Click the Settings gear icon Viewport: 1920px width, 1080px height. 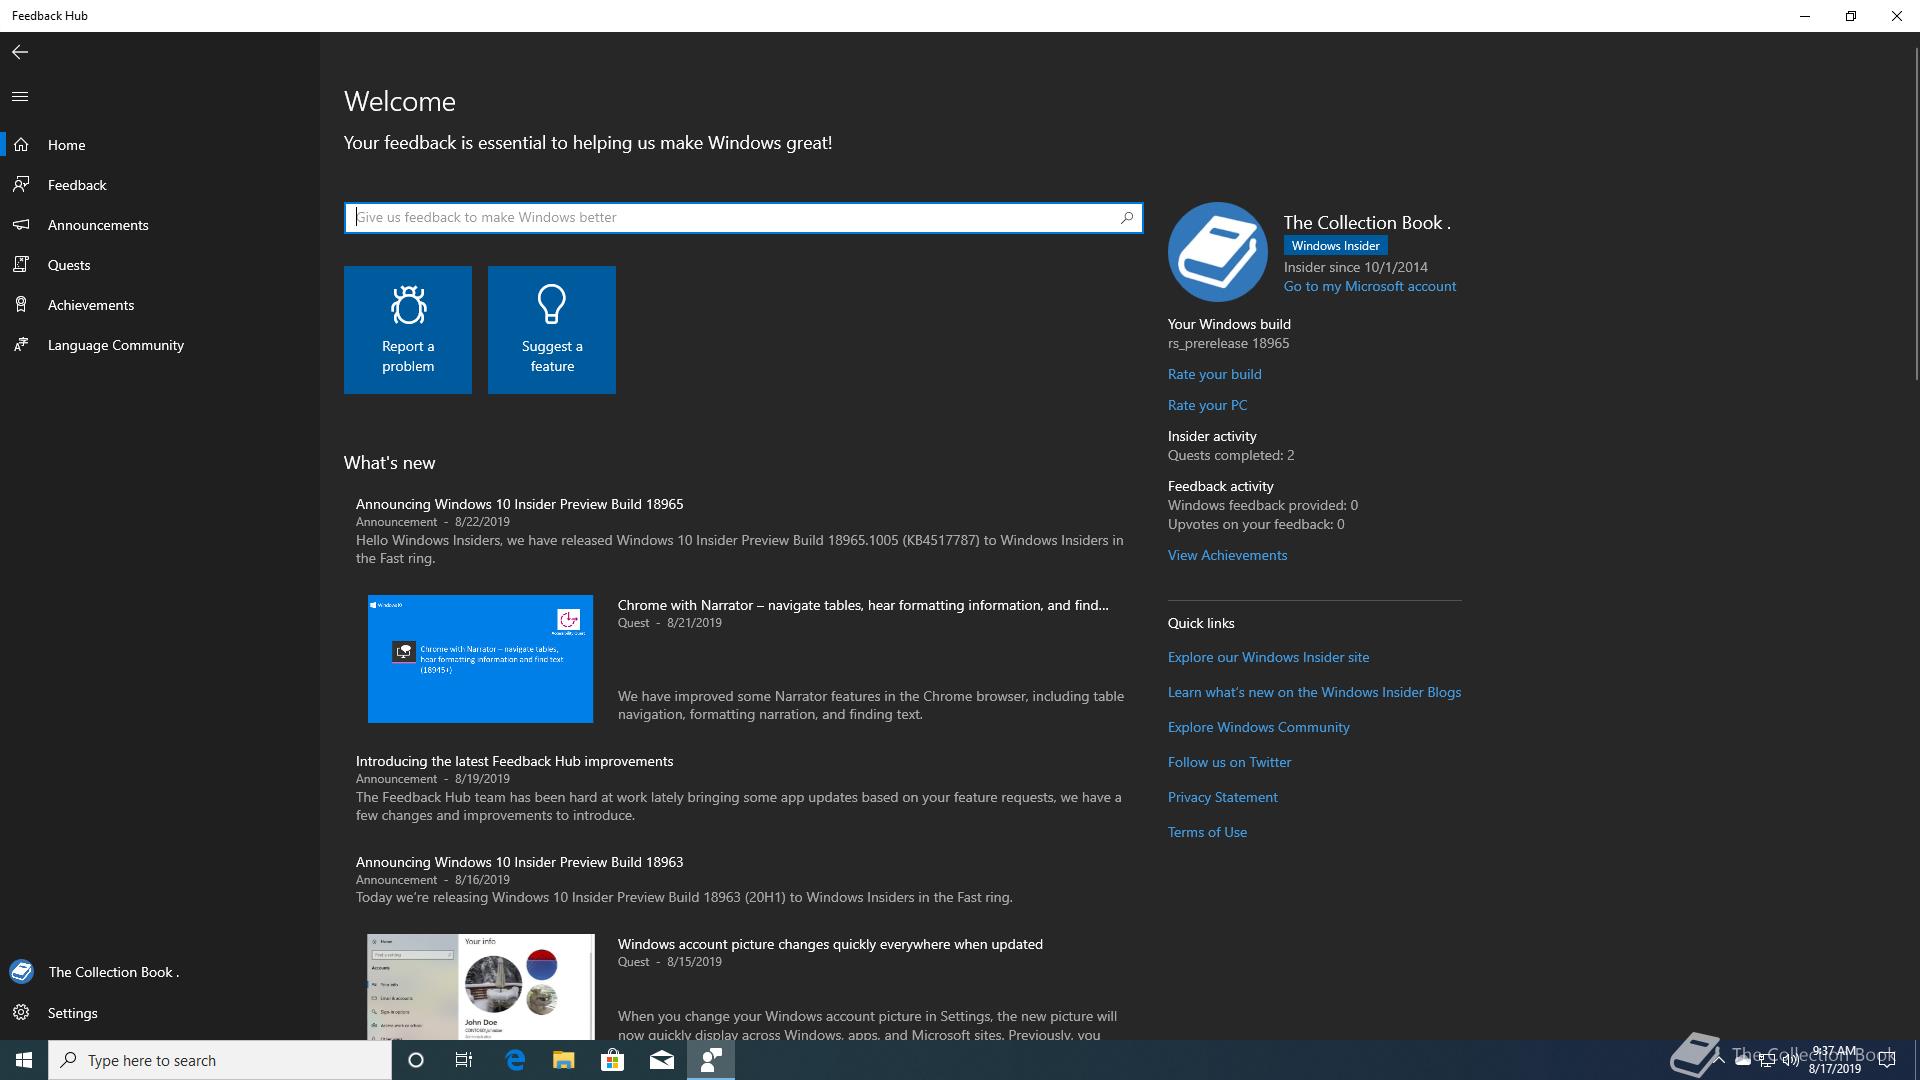click(21, 1013)
